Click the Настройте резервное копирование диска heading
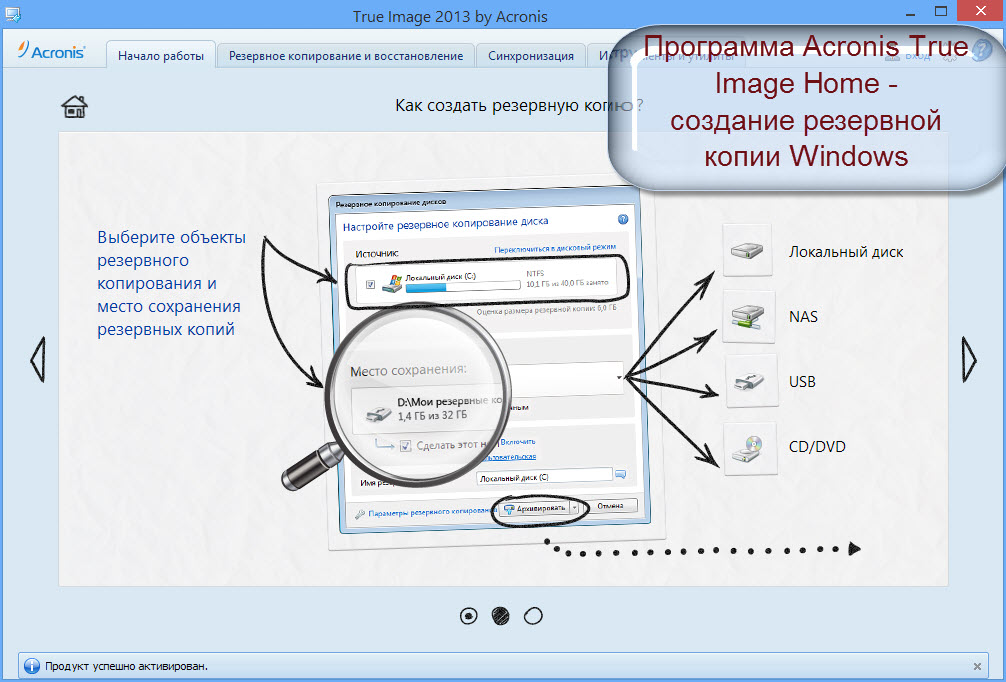This screenshot has width=1006, height=682. pyautogui.click(x=445, y=225)
